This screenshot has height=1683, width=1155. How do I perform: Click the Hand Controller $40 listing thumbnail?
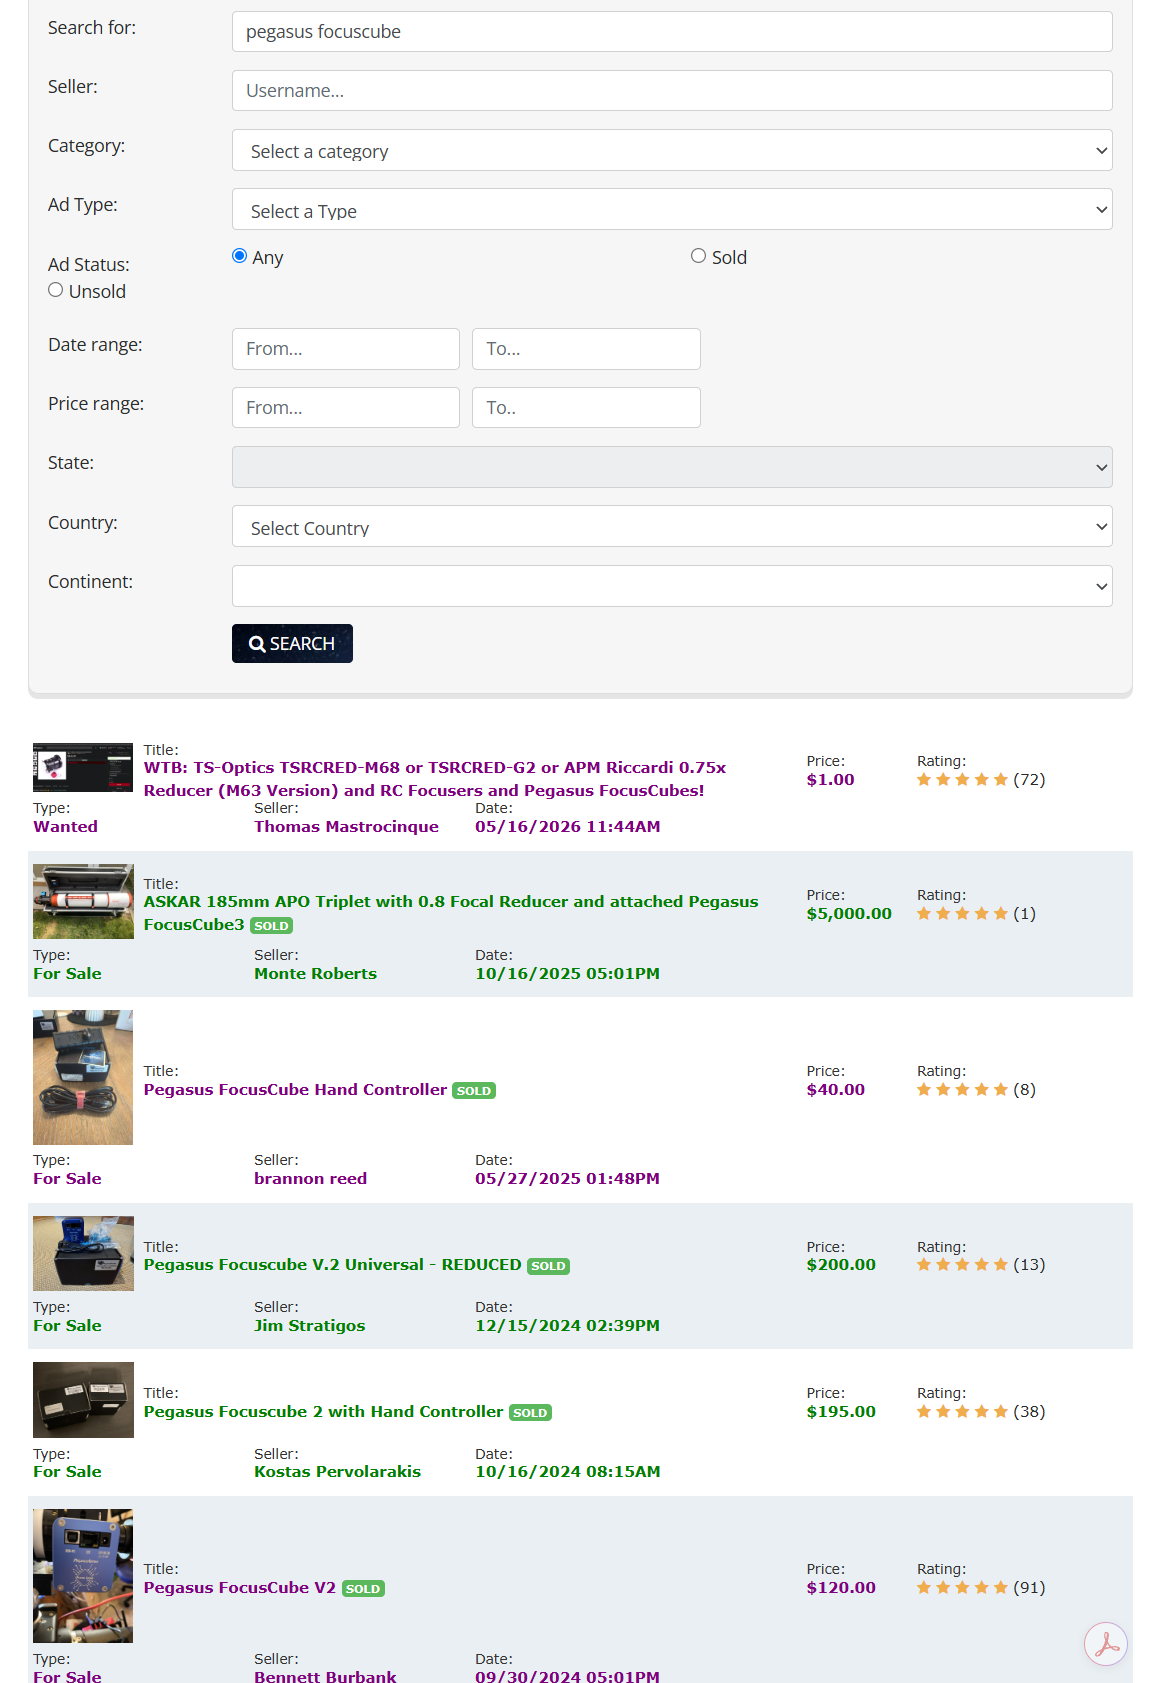point(83,1077)
